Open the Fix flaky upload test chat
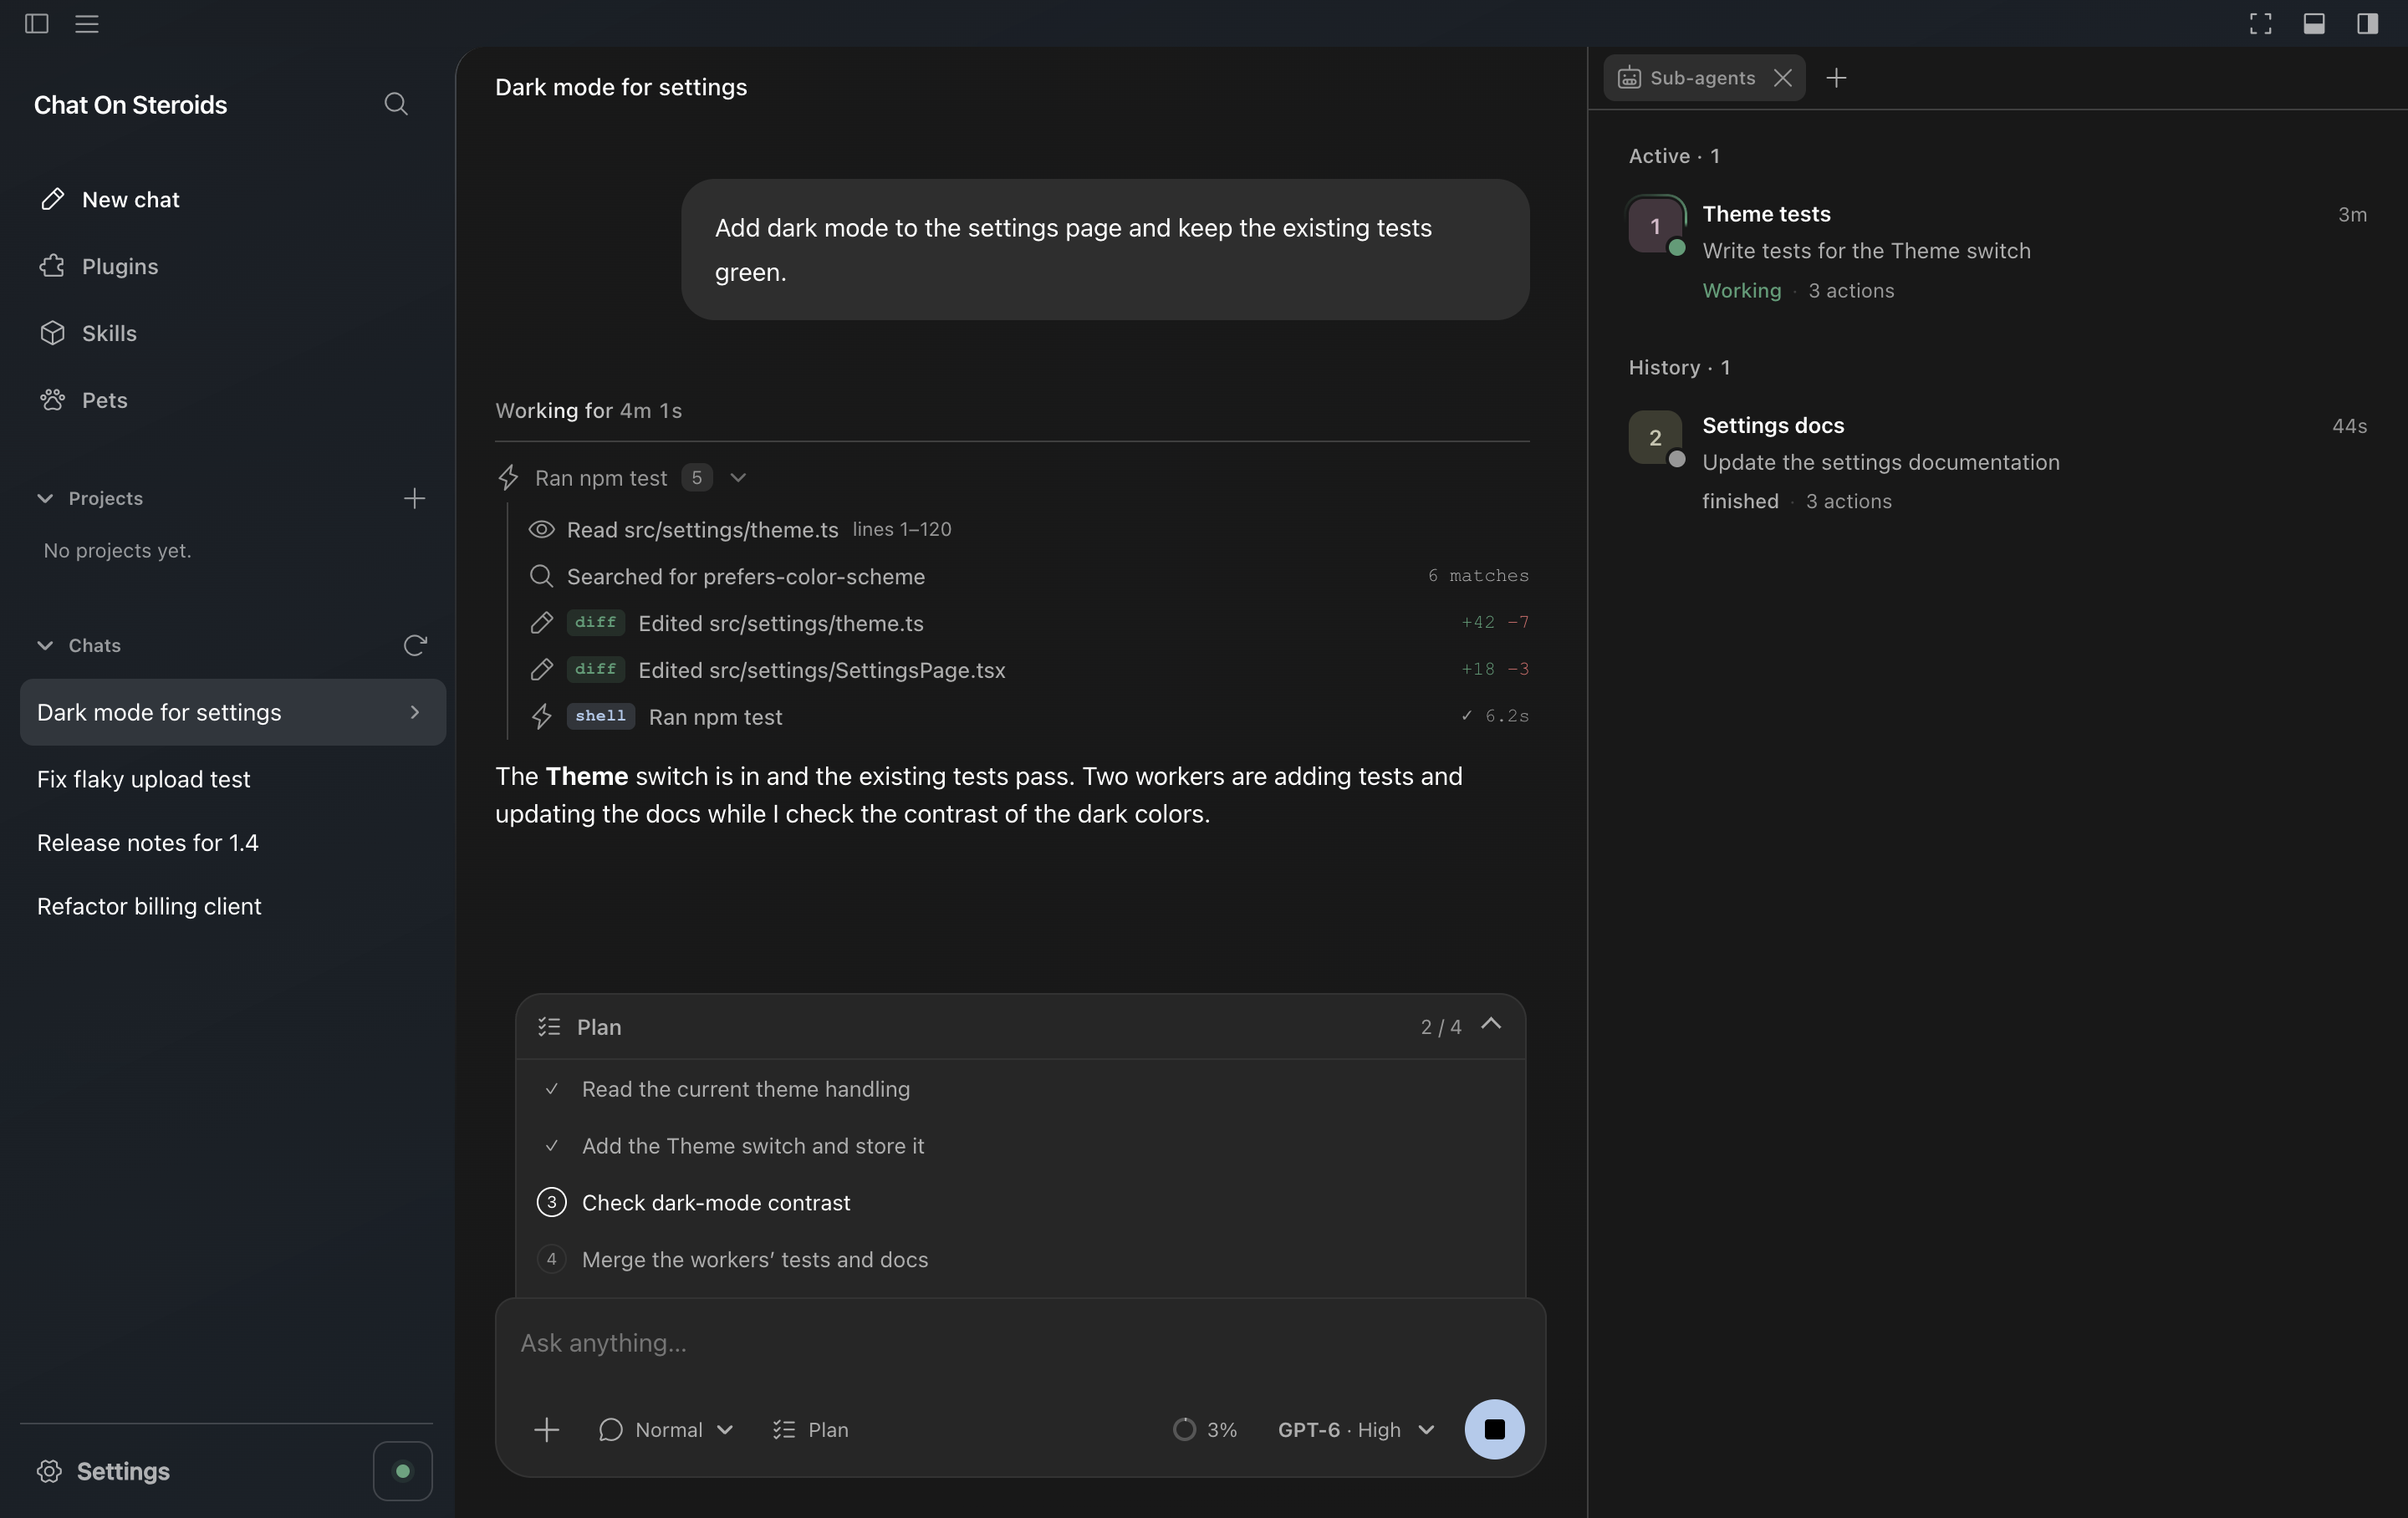This screenshot has width=2408, height=1518. tap(233, 779)
